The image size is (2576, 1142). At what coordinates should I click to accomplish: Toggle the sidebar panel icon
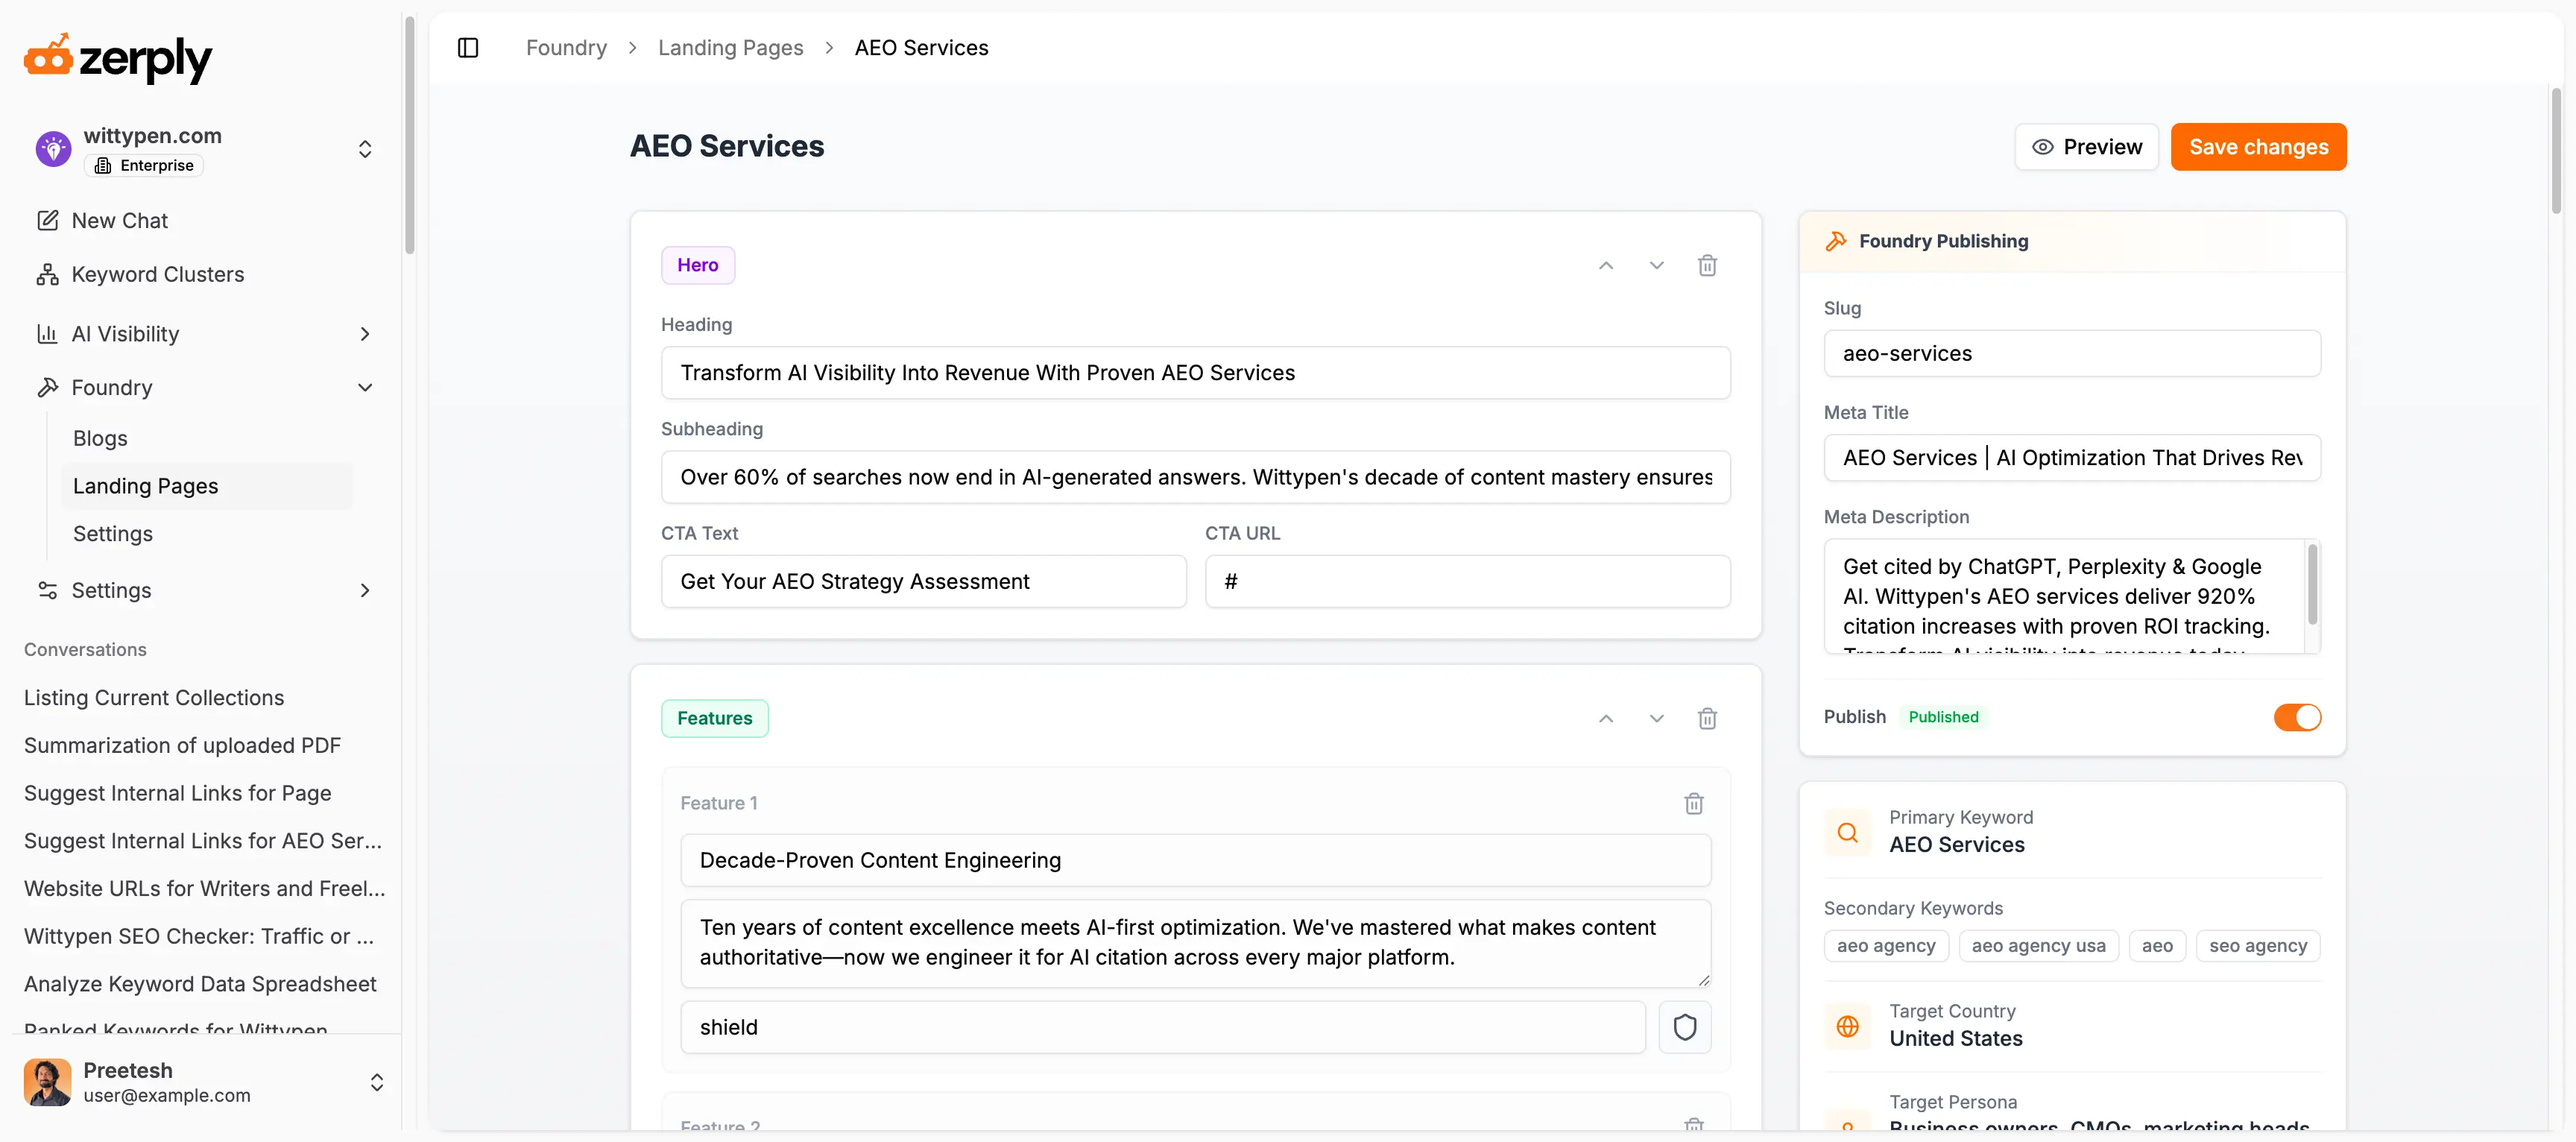468,48
